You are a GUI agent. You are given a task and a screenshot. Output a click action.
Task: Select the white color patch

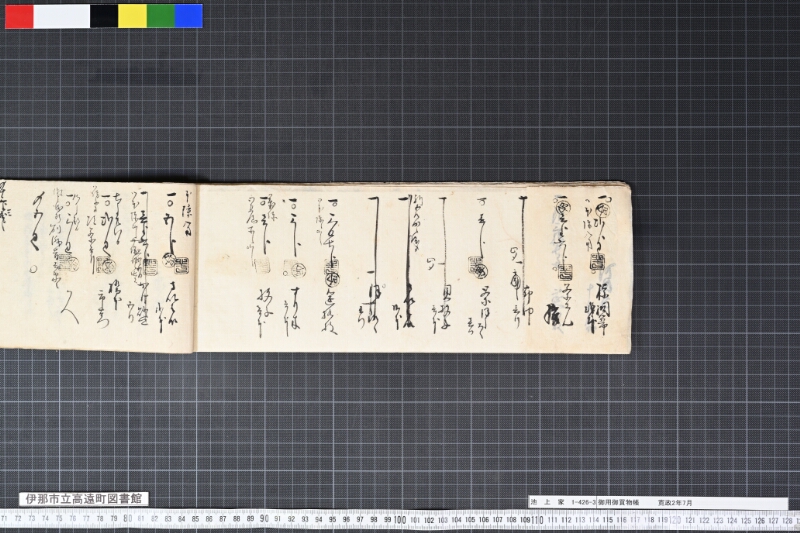pos(62,16)
